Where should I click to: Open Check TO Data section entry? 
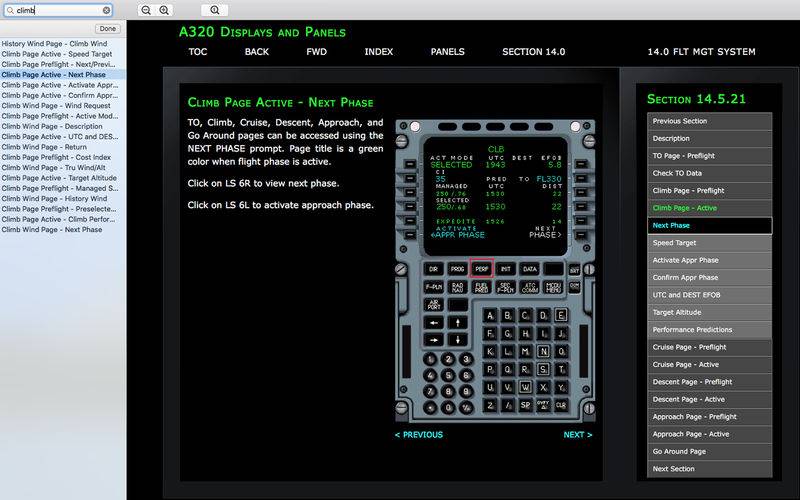[709, 173]
